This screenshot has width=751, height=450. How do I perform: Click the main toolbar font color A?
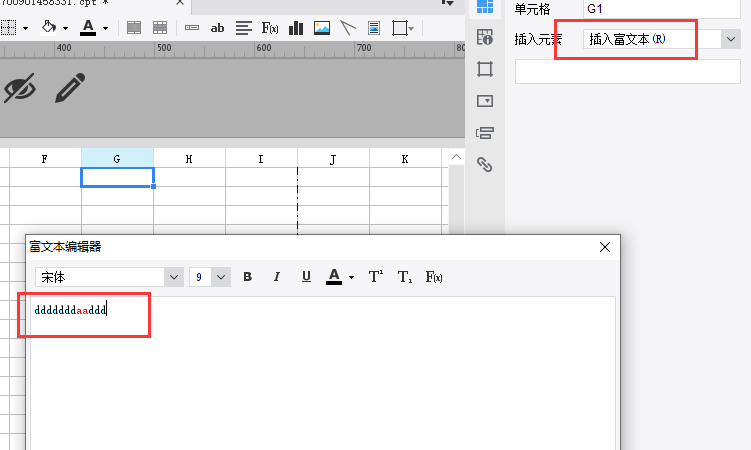coord(88,27)
